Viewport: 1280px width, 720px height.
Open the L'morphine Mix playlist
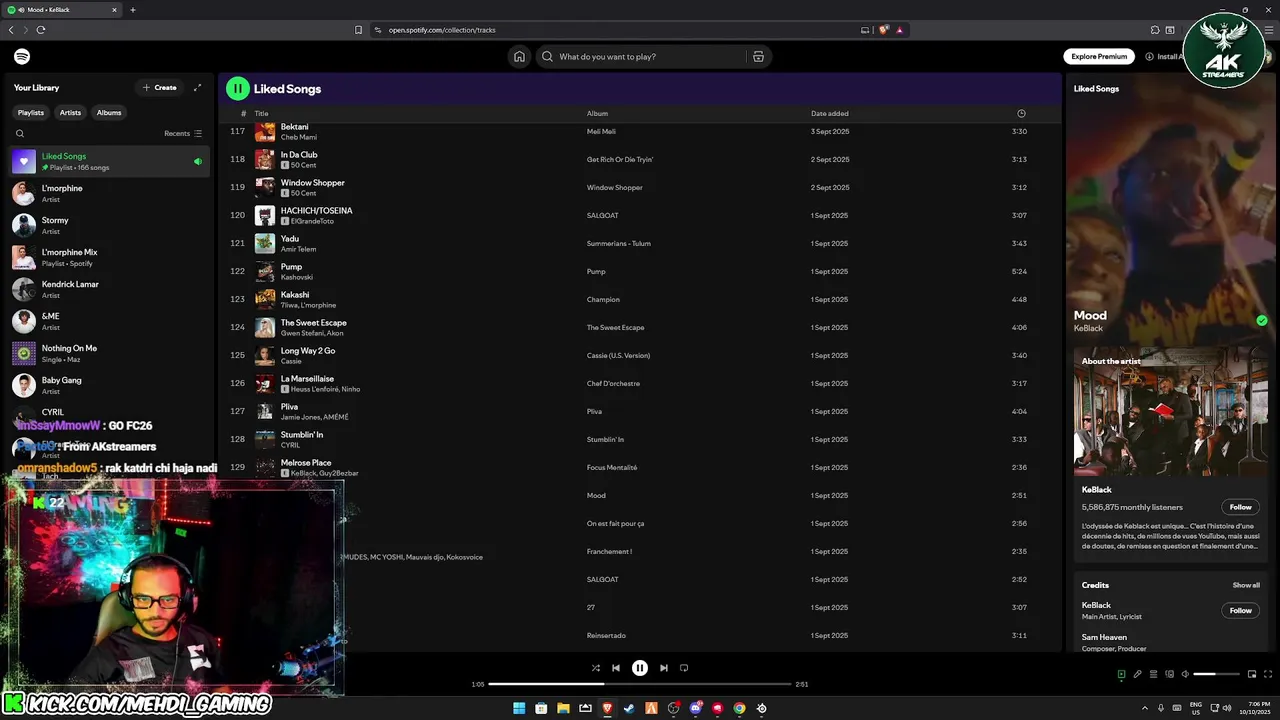click(x=110, y=257)
